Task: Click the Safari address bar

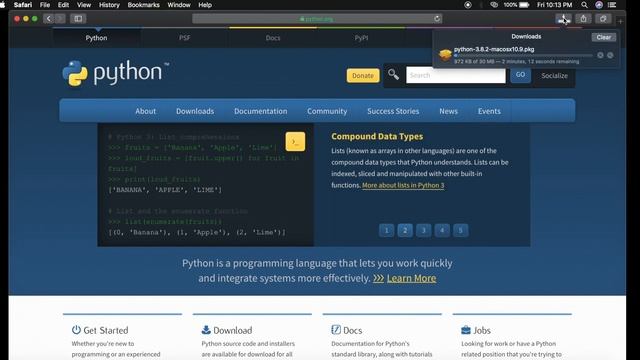Action: pyautogui.click(x=317, y=19)
